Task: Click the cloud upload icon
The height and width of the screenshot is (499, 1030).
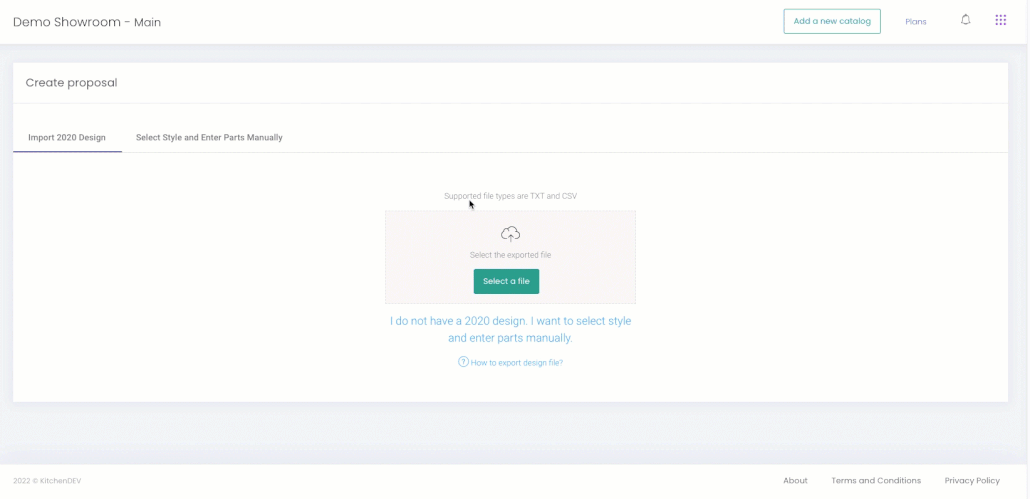Action: (510, 234)
